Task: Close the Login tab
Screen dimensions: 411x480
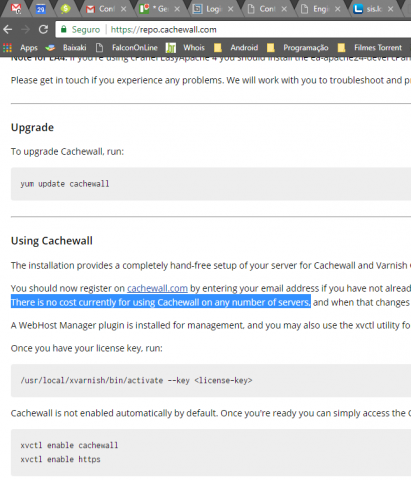Action: coord(230,9)
